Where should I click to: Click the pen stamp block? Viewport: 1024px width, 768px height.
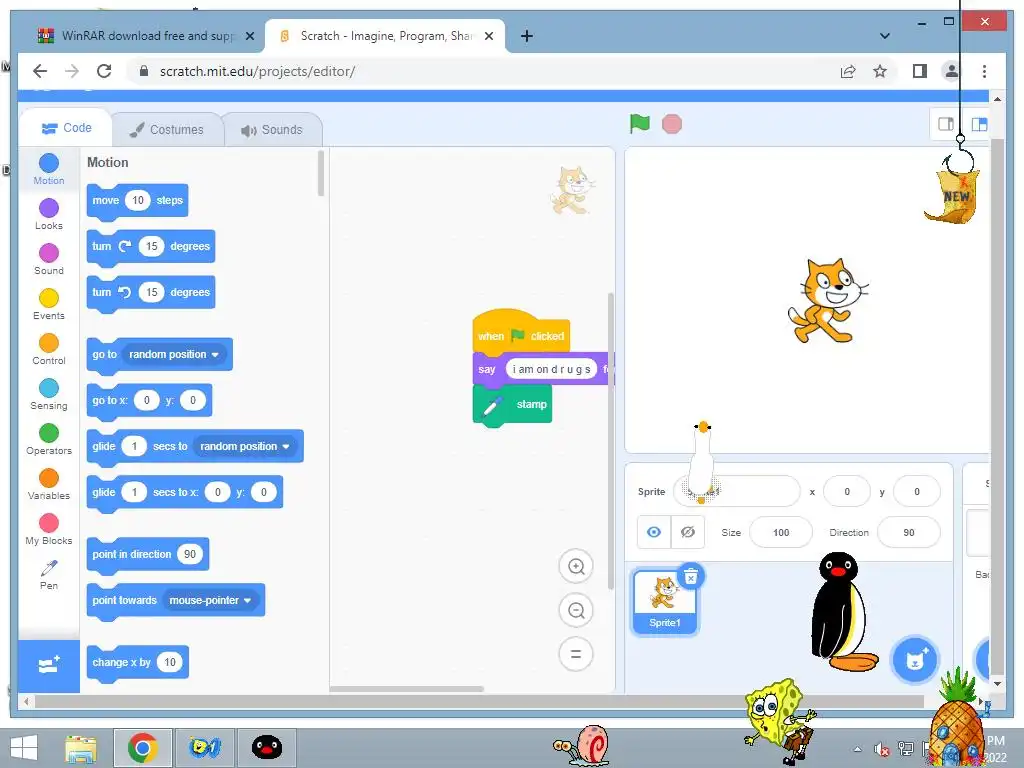point(513,405)
